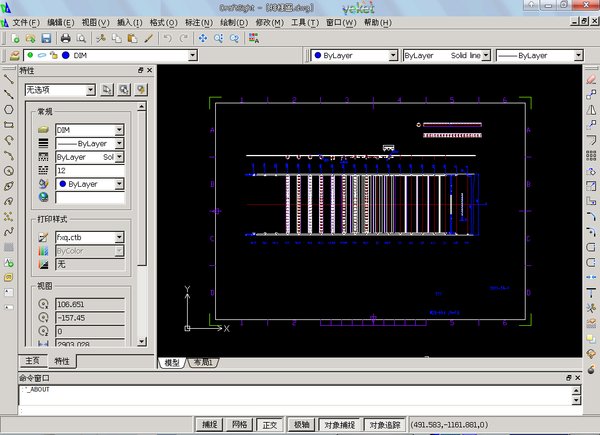Screen dimensions: 600x435
Task: Toggle the 正交 ortho mode
Action: coord(269,425)
